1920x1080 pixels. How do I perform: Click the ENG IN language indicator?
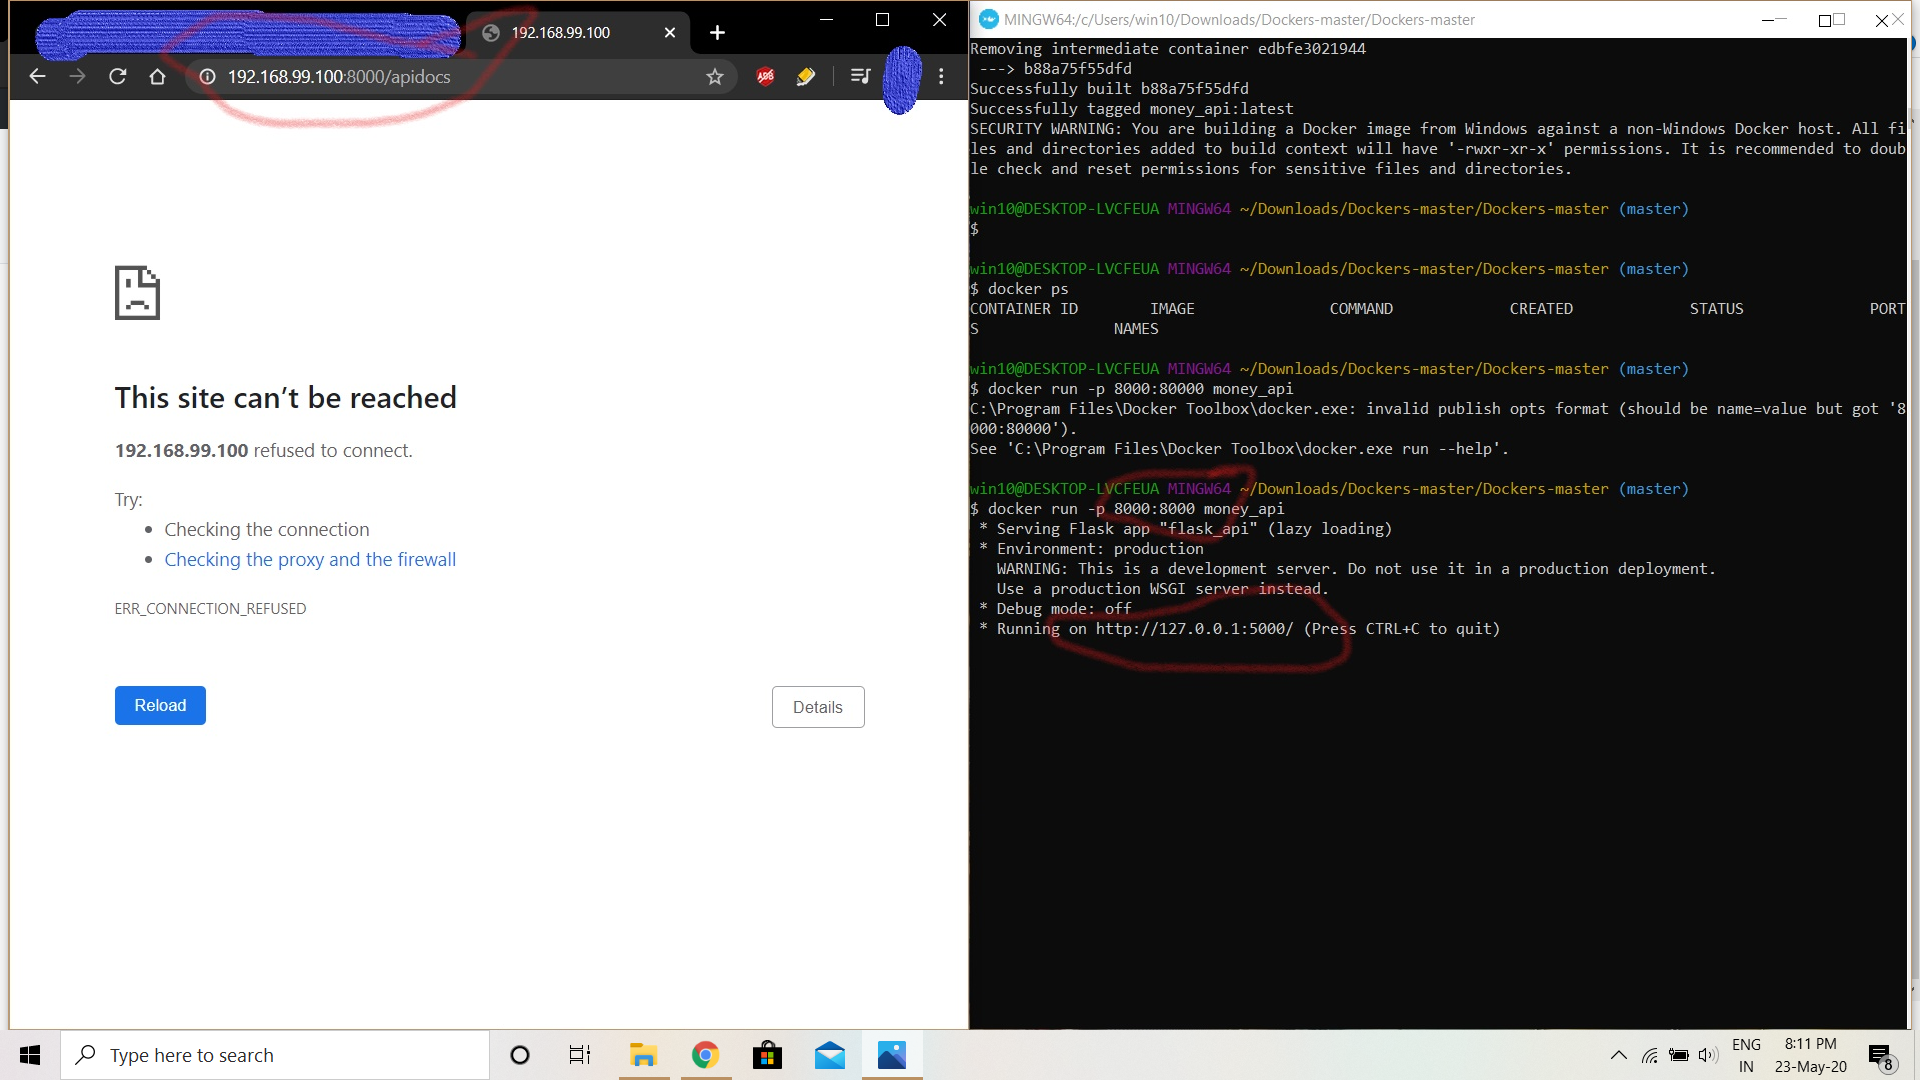pos(1746,1054)
